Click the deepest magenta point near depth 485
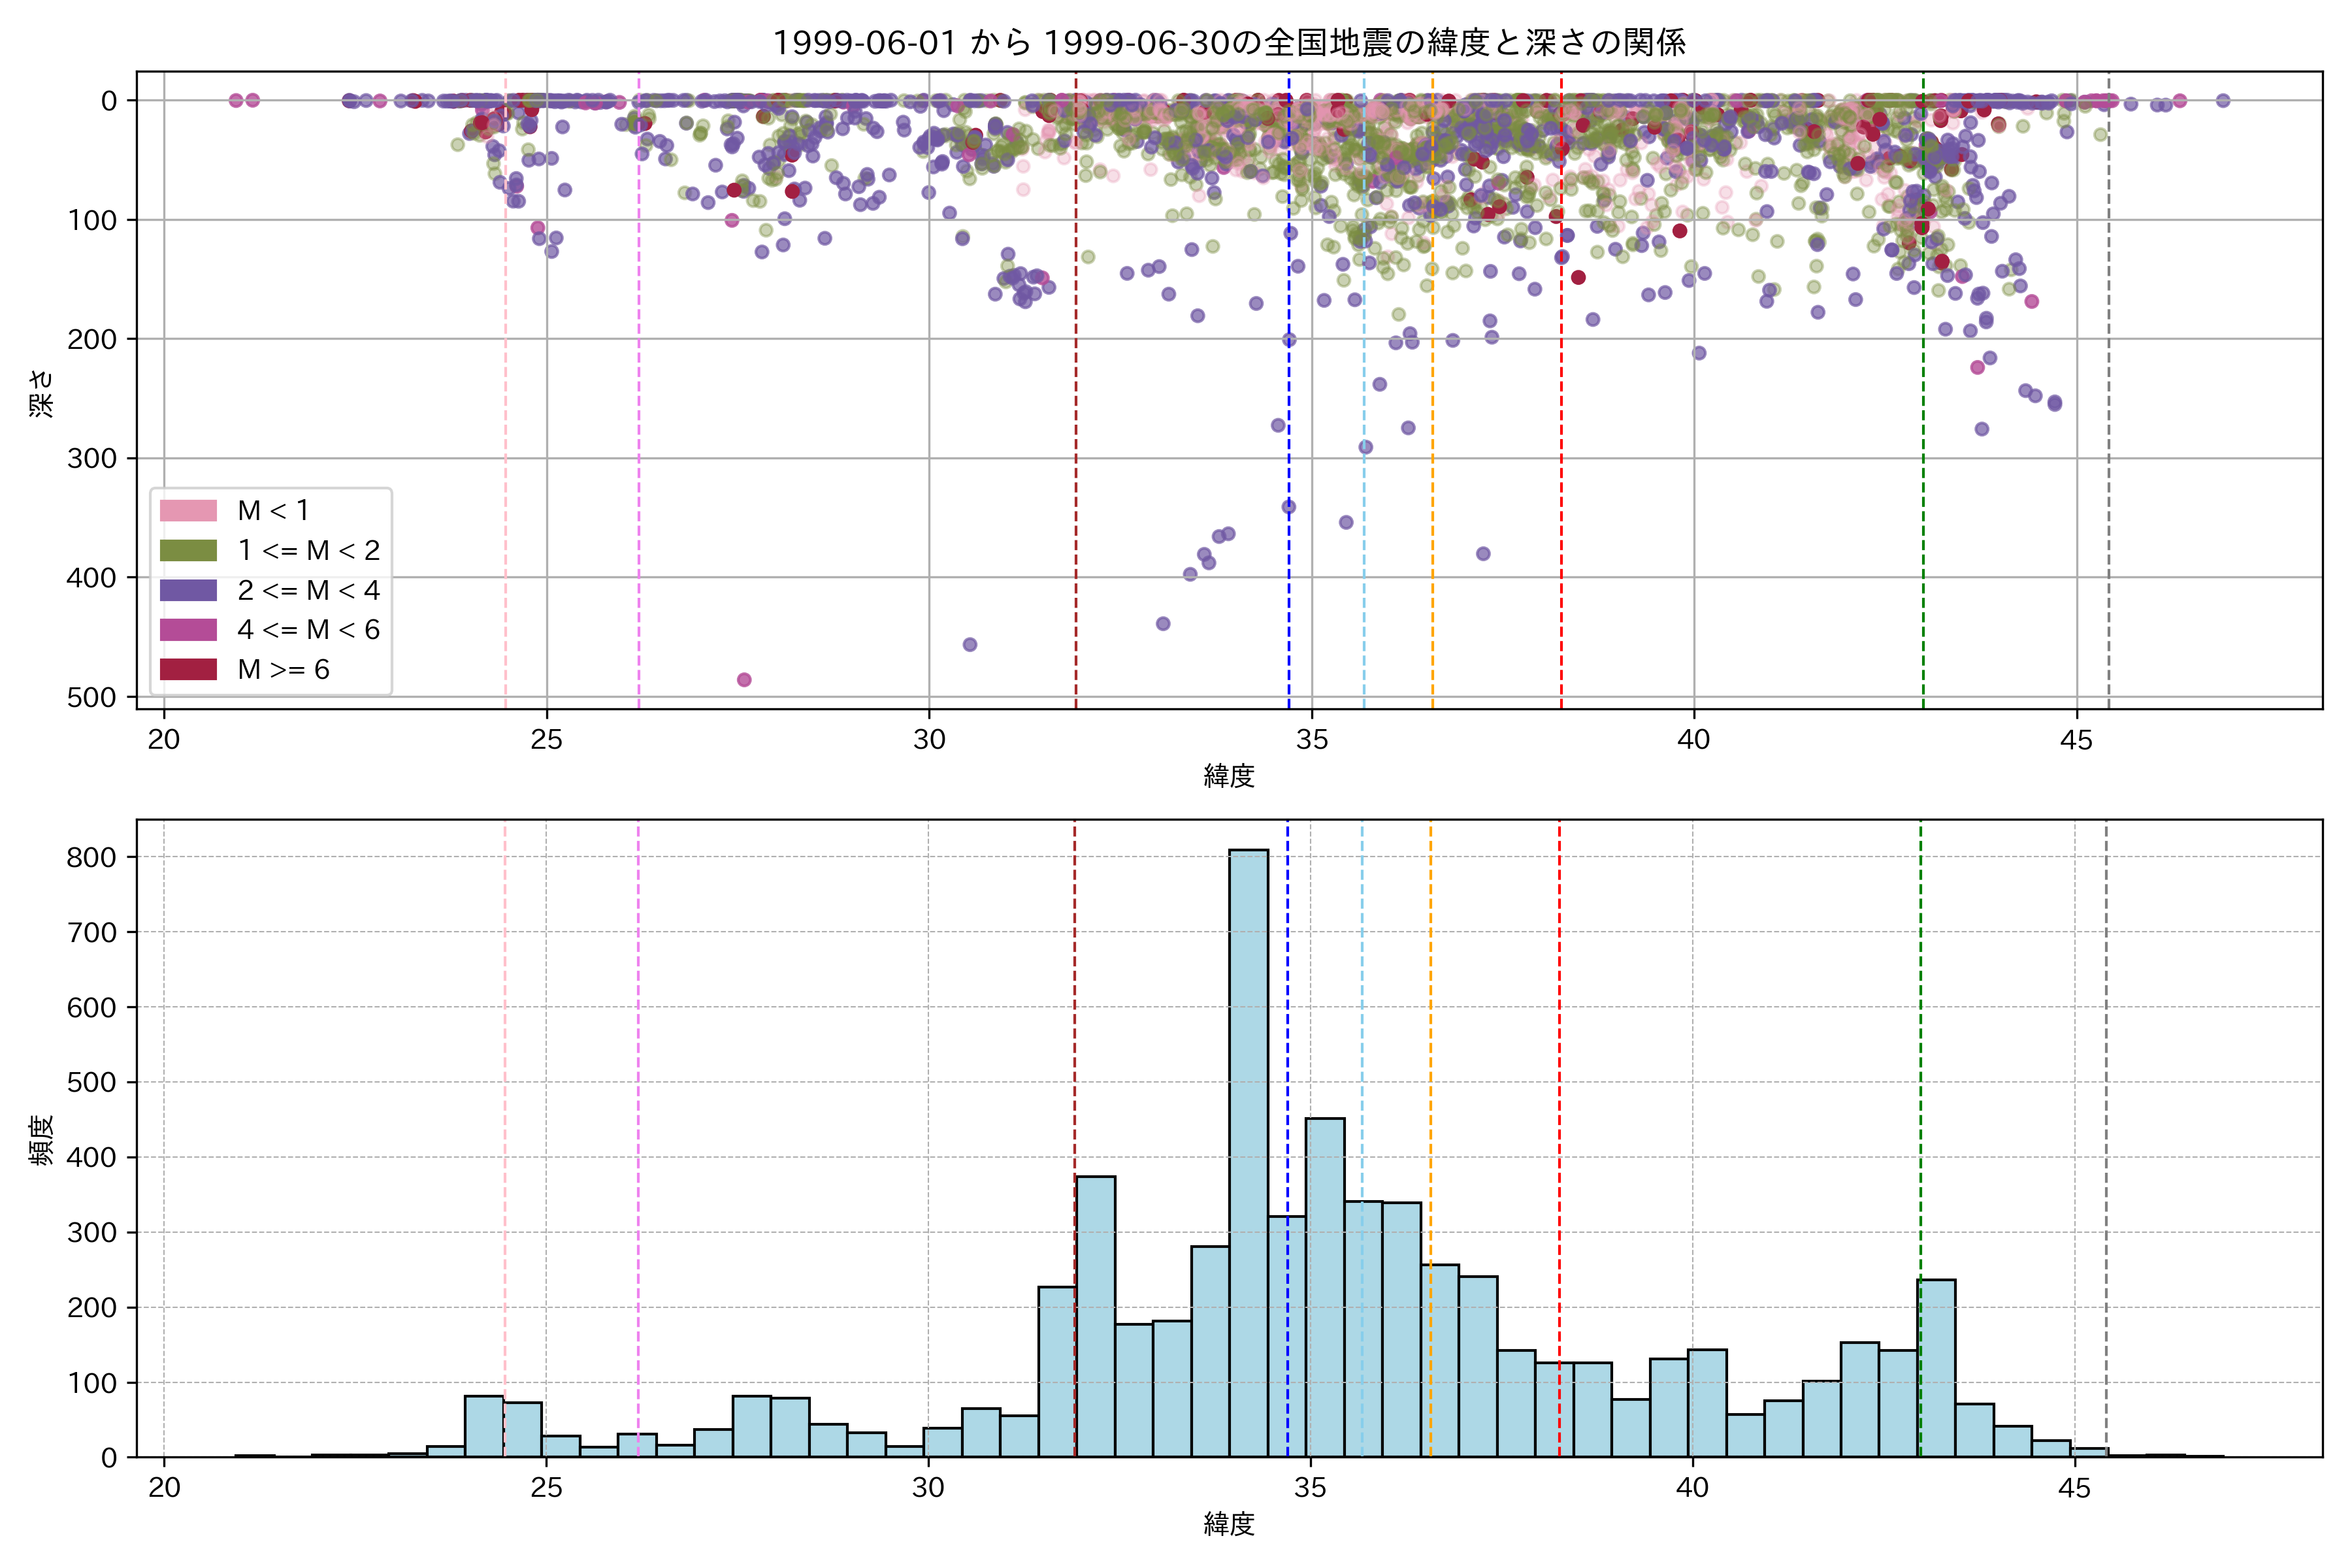The height and width of the screenshot is (1568, 2352). pyautogui.click(x=744, y=680)
